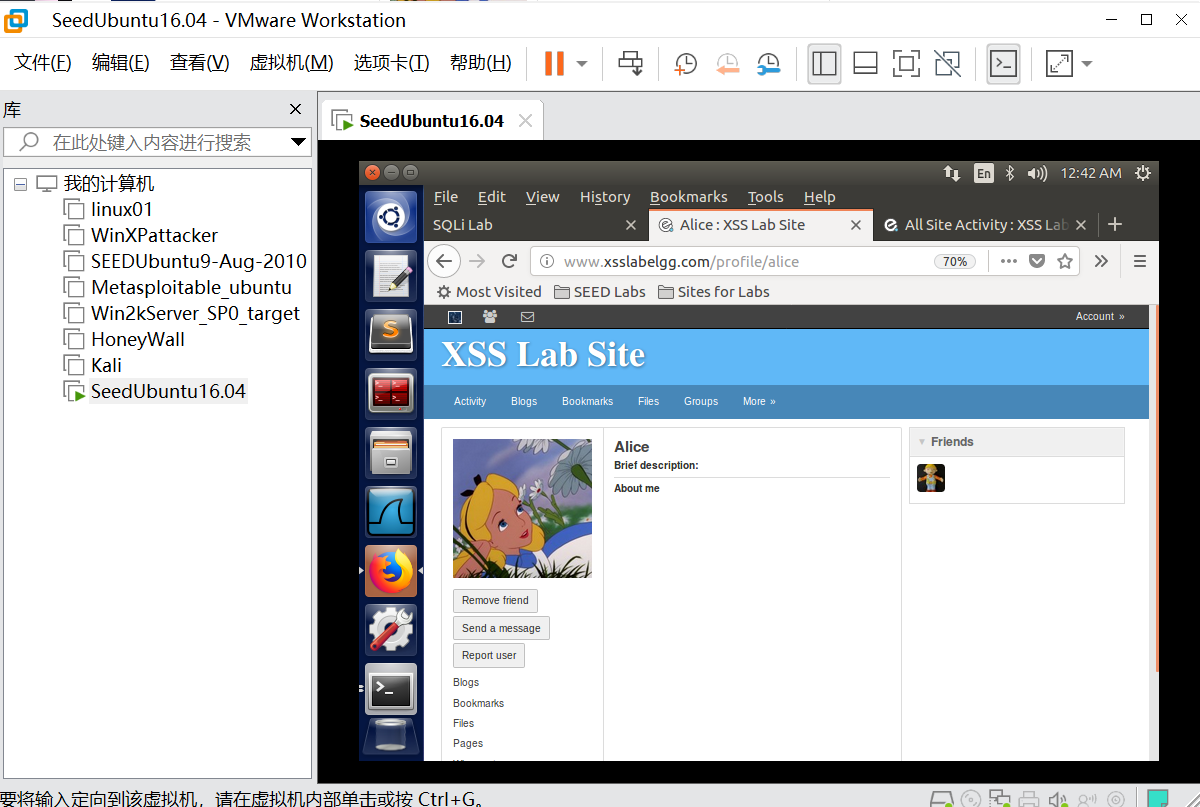The height and width of the screenshot is (807, 1200).
Task: Toggle the library sidebar view
Action: tap(824, 63)
